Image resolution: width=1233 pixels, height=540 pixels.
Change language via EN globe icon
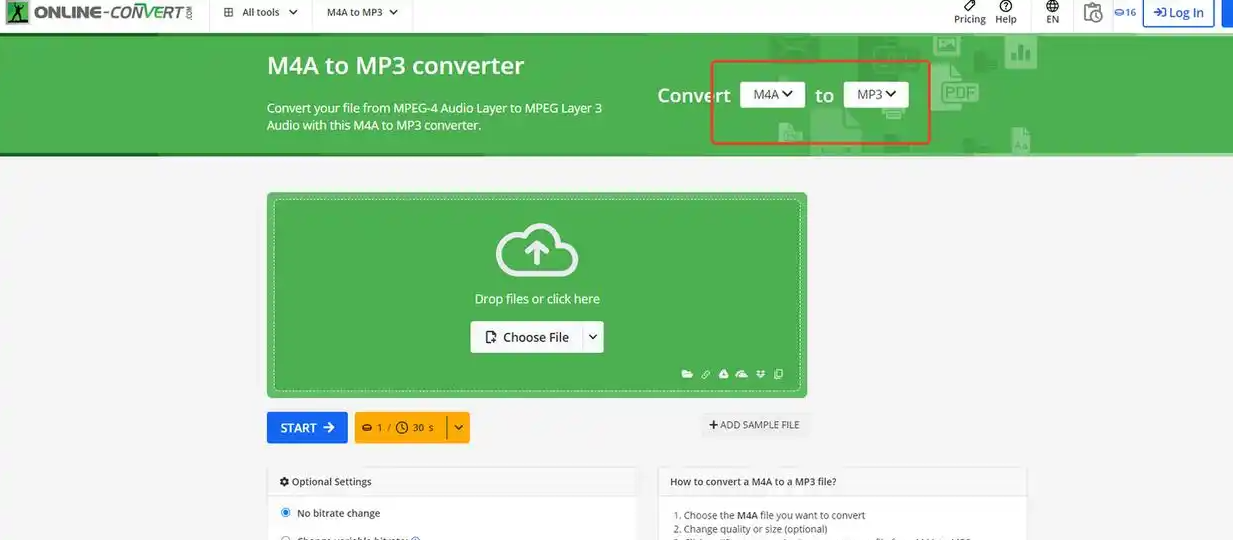pos(1052,12)
